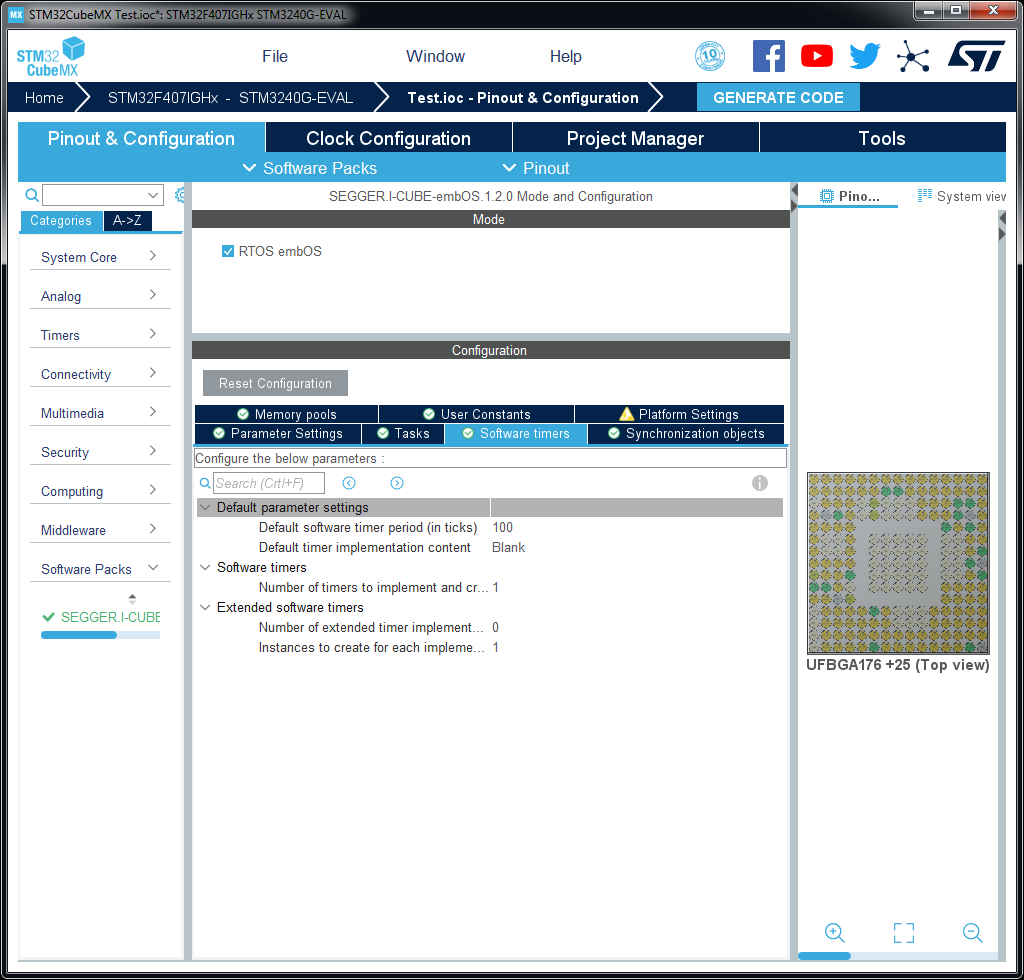Open the ST Facebook page icon
1024x980 pixels.
pyautogui.click(x=768, y=56)
